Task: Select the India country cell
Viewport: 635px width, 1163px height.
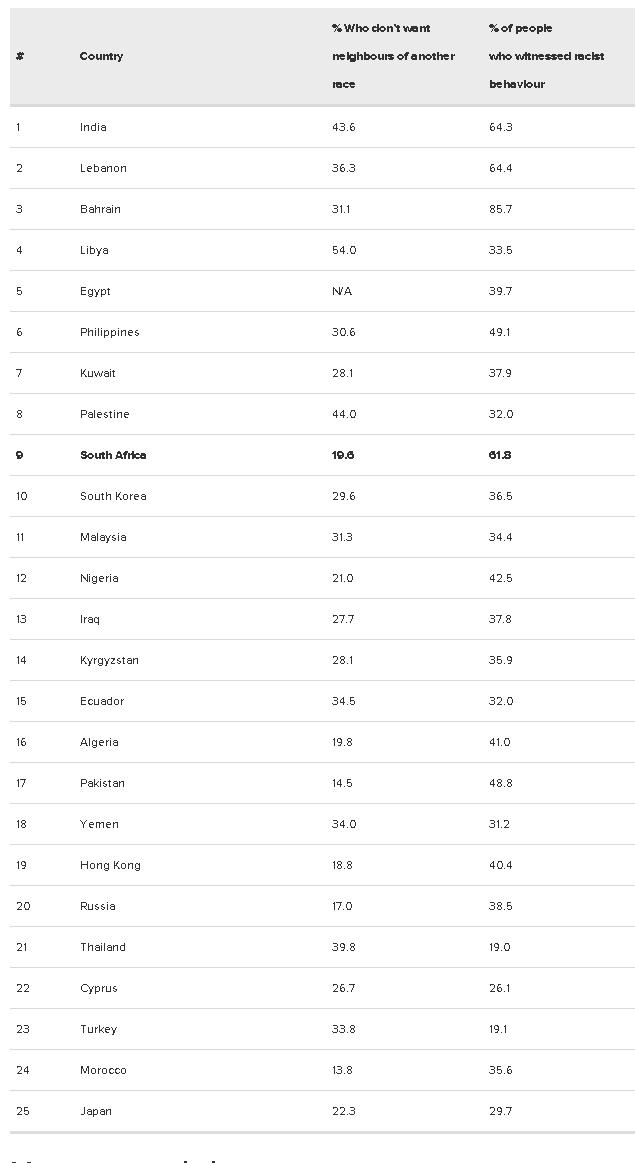Action: click(x=93, y=128)
